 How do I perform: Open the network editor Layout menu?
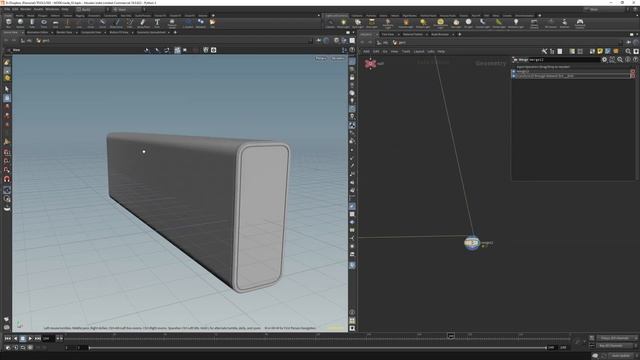tap(419, 51)
